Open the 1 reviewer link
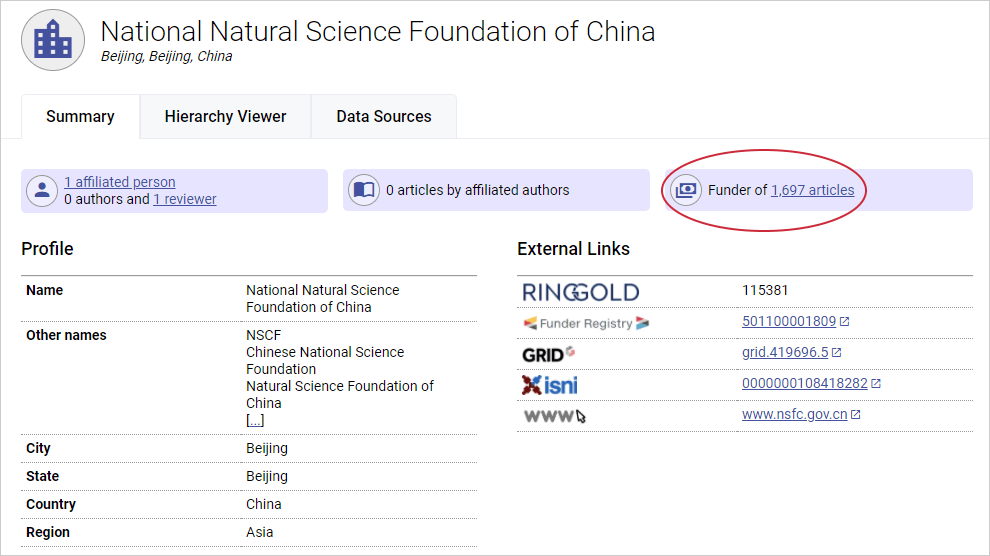This screenshot has width=990, height=556. point(185,199)
